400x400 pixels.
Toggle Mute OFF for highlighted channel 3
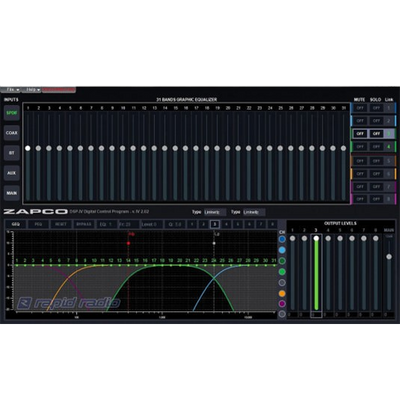(360, 134)
